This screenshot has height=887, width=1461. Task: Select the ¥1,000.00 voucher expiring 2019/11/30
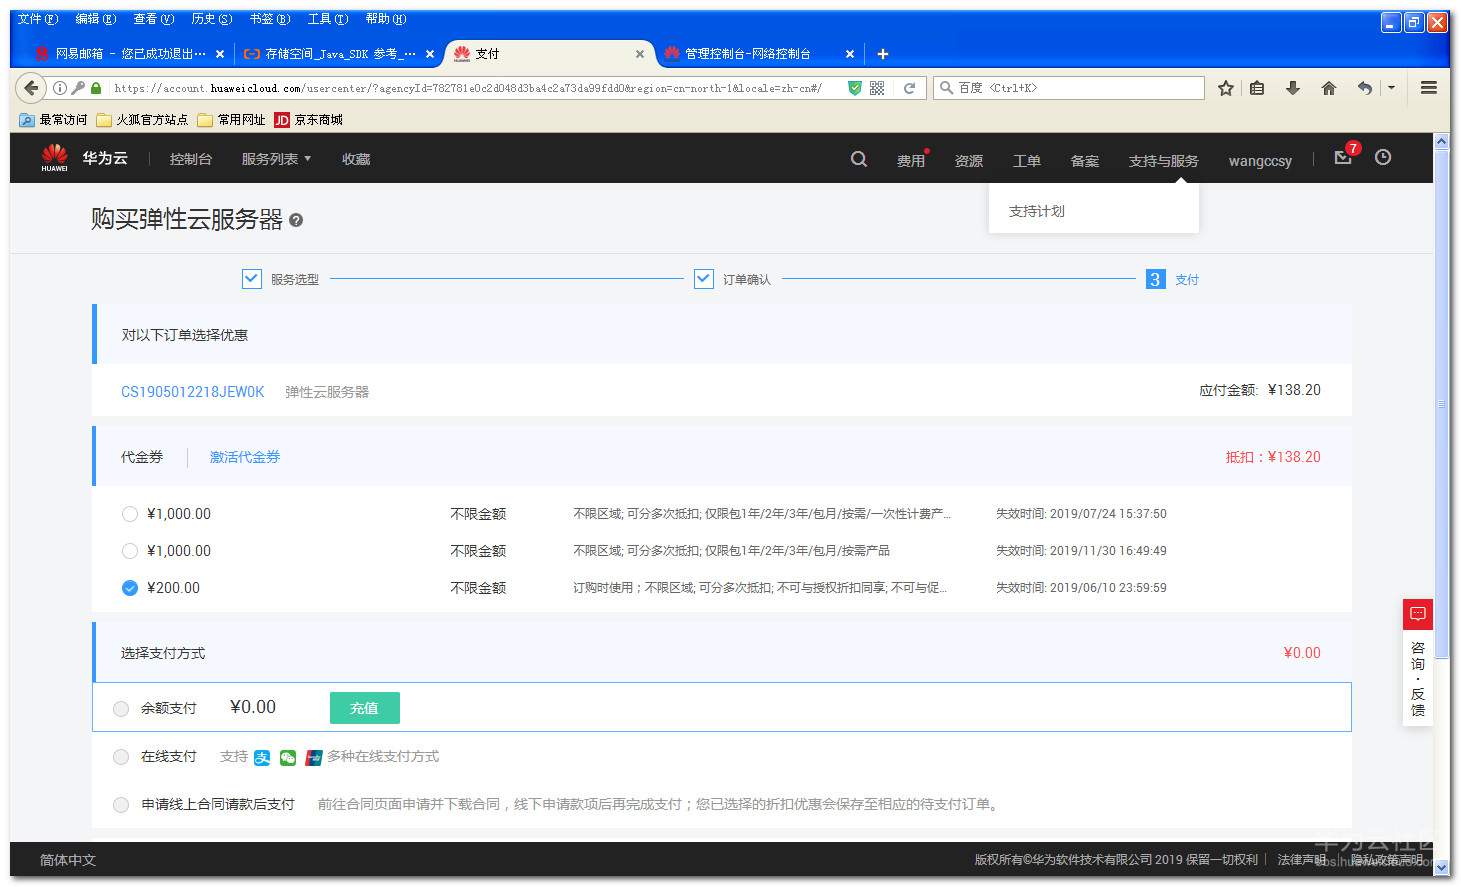pyautogui.click(x=130, y=551)
